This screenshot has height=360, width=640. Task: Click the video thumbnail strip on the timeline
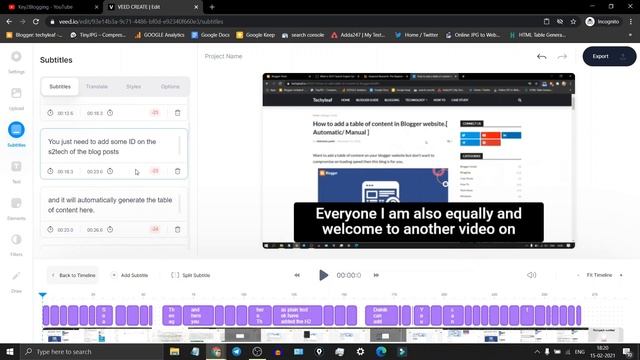pos(333,335)
